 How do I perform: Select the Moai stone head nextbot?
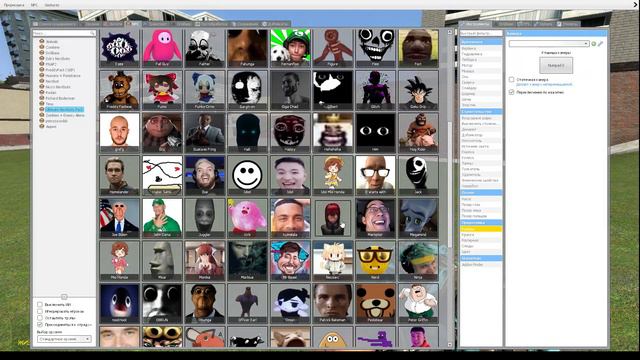pos(162,260)
